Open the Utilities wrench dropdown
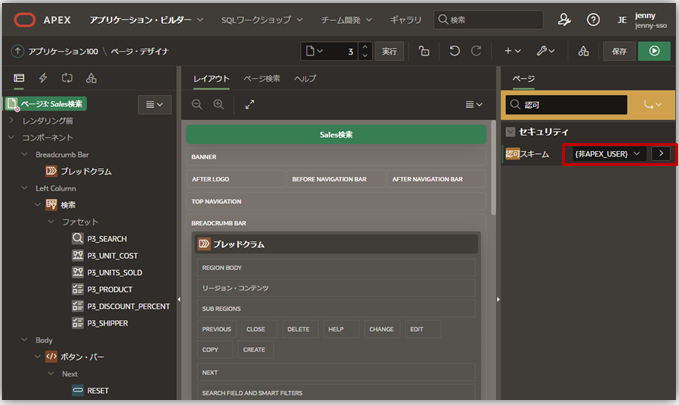This screenshot has width=679, height=405. [547, 51]
